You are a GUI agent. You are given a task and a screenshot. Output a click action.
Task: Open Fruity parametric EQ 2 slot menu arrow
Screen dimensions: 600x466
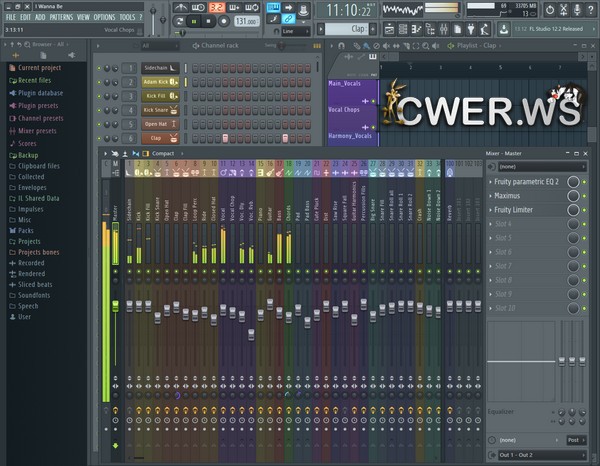(491, 182)
